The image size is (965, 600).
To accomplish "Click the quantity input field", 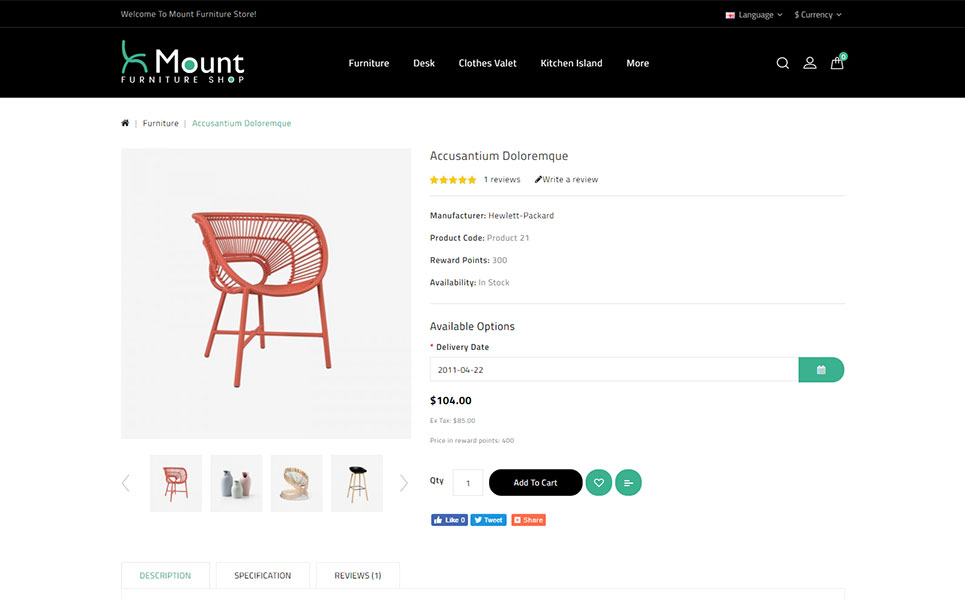I will click(468, 482).
